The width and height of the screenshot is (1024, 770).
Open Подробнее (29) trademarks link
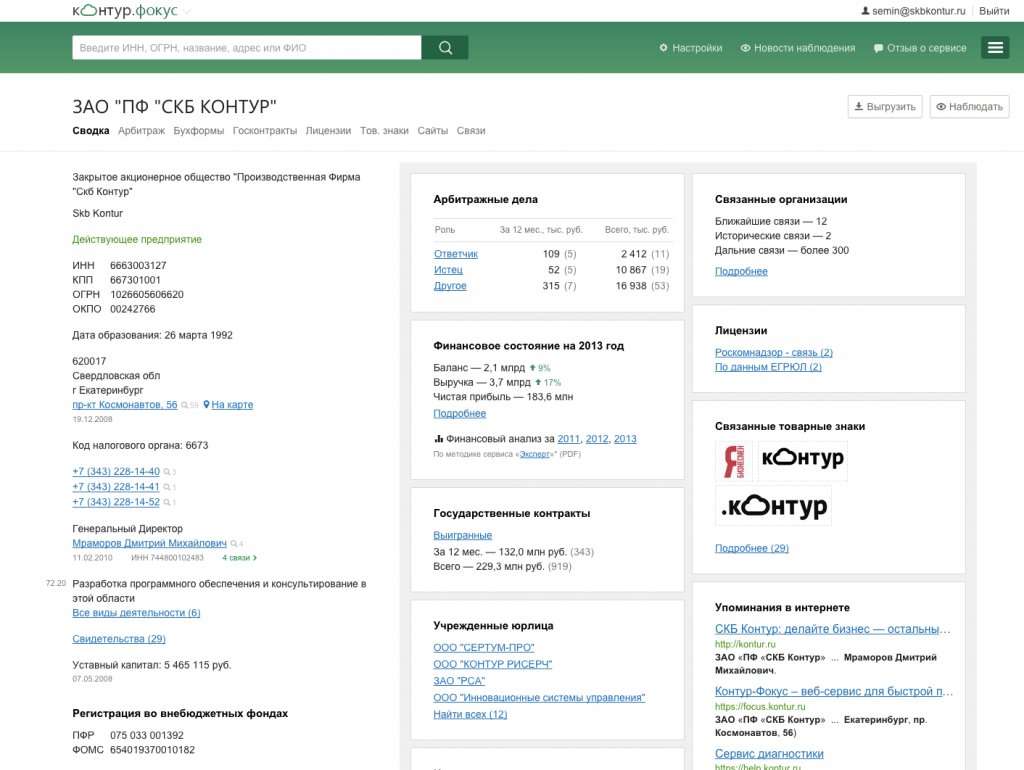coord(752,548)
